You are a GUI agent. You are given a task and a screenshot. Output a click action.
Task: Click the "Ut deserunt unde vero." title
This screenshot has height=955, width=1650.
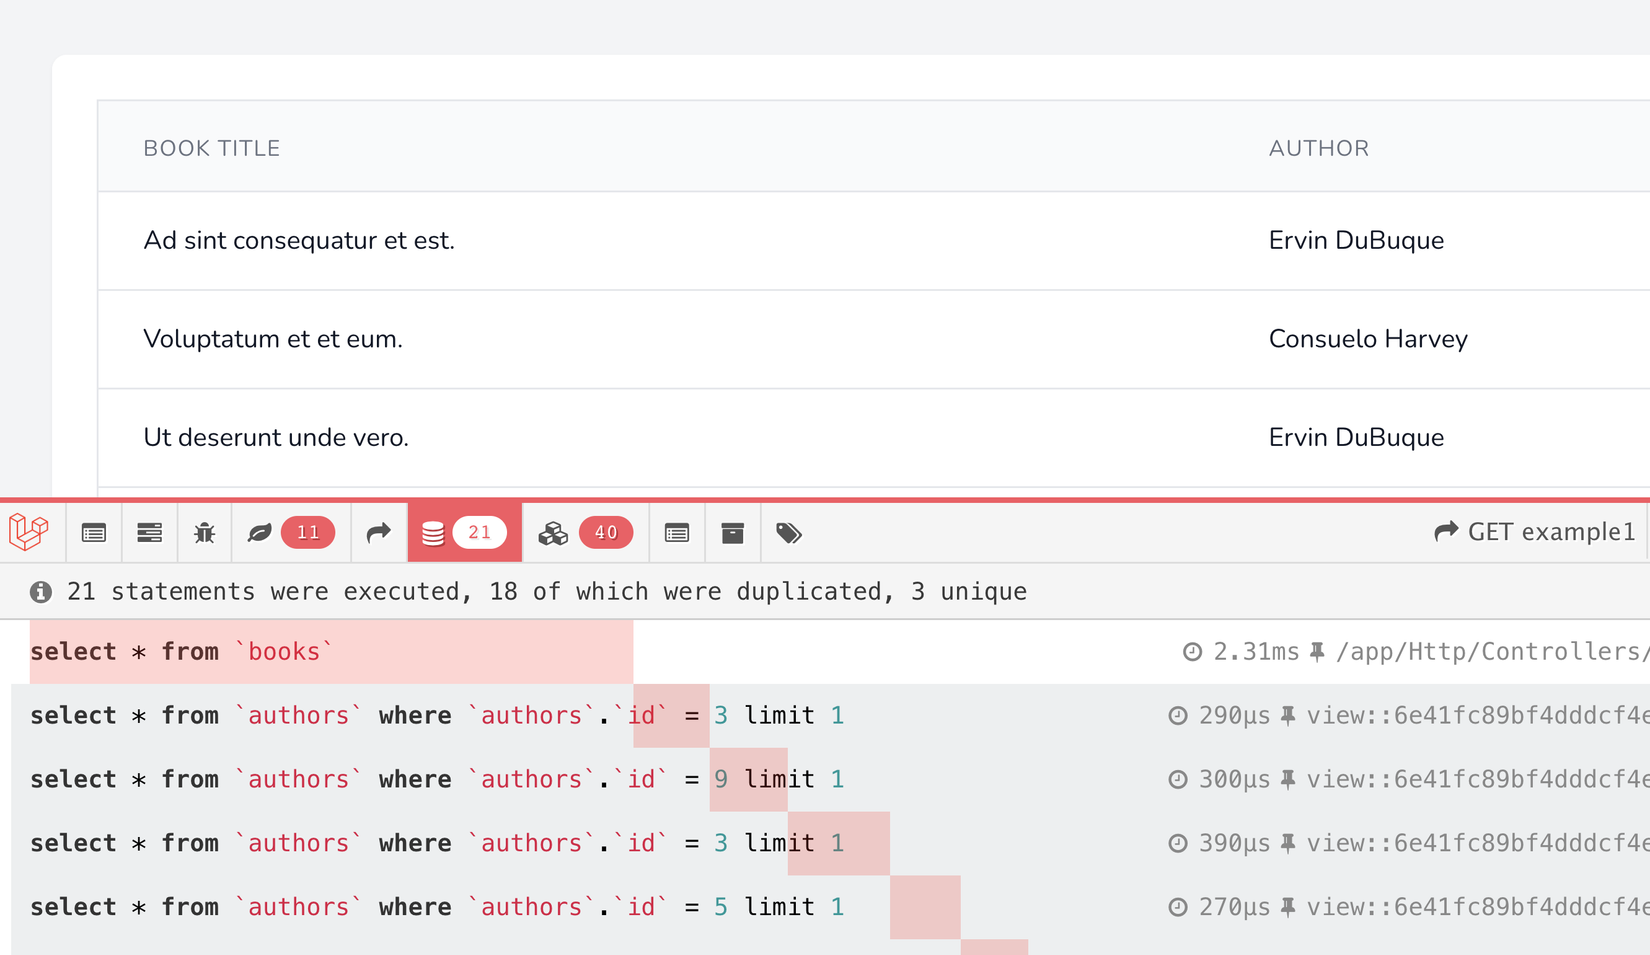pyautogui.click(x=276, y=438)
